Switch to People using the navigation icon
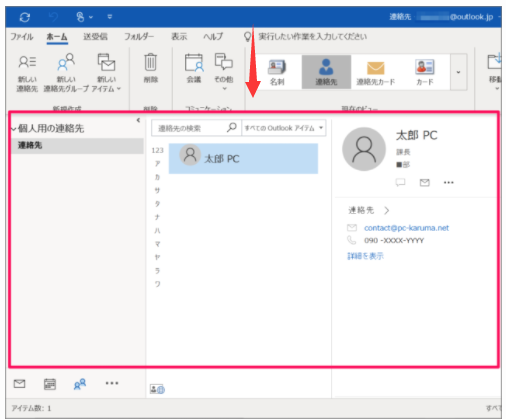The image size is (506, 419). 80,384
